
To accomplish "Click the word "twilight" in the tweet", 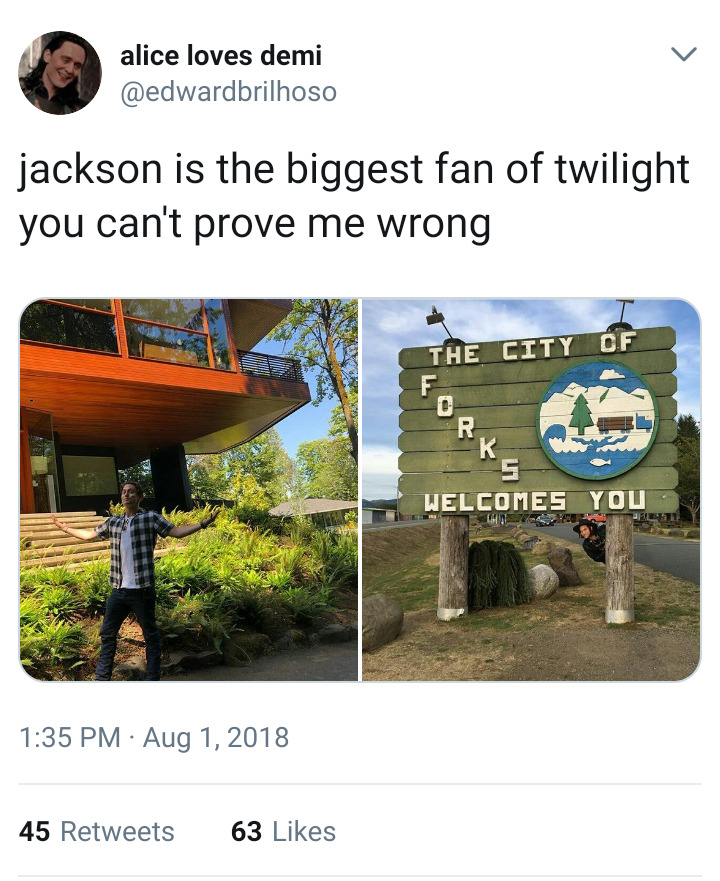I will [623, 169].
